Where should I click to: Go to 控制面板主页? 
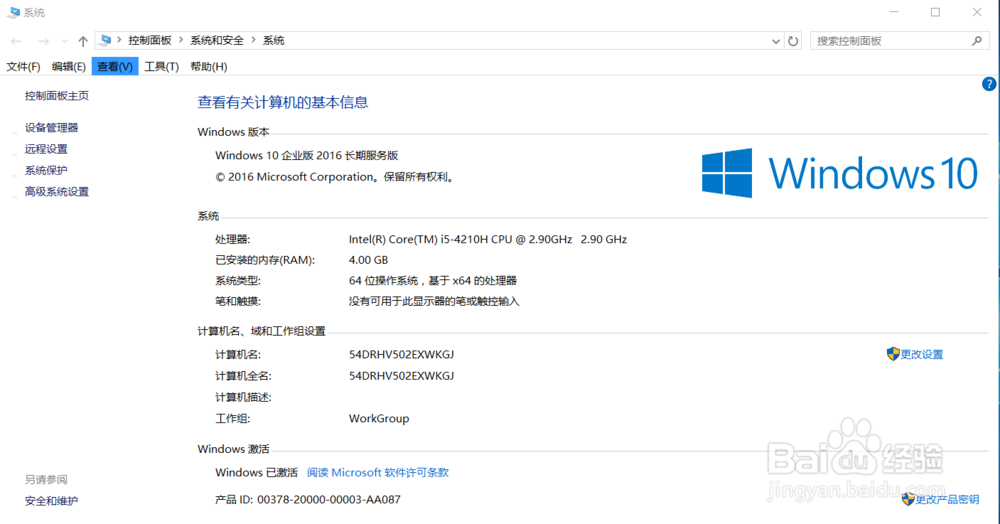57,96
